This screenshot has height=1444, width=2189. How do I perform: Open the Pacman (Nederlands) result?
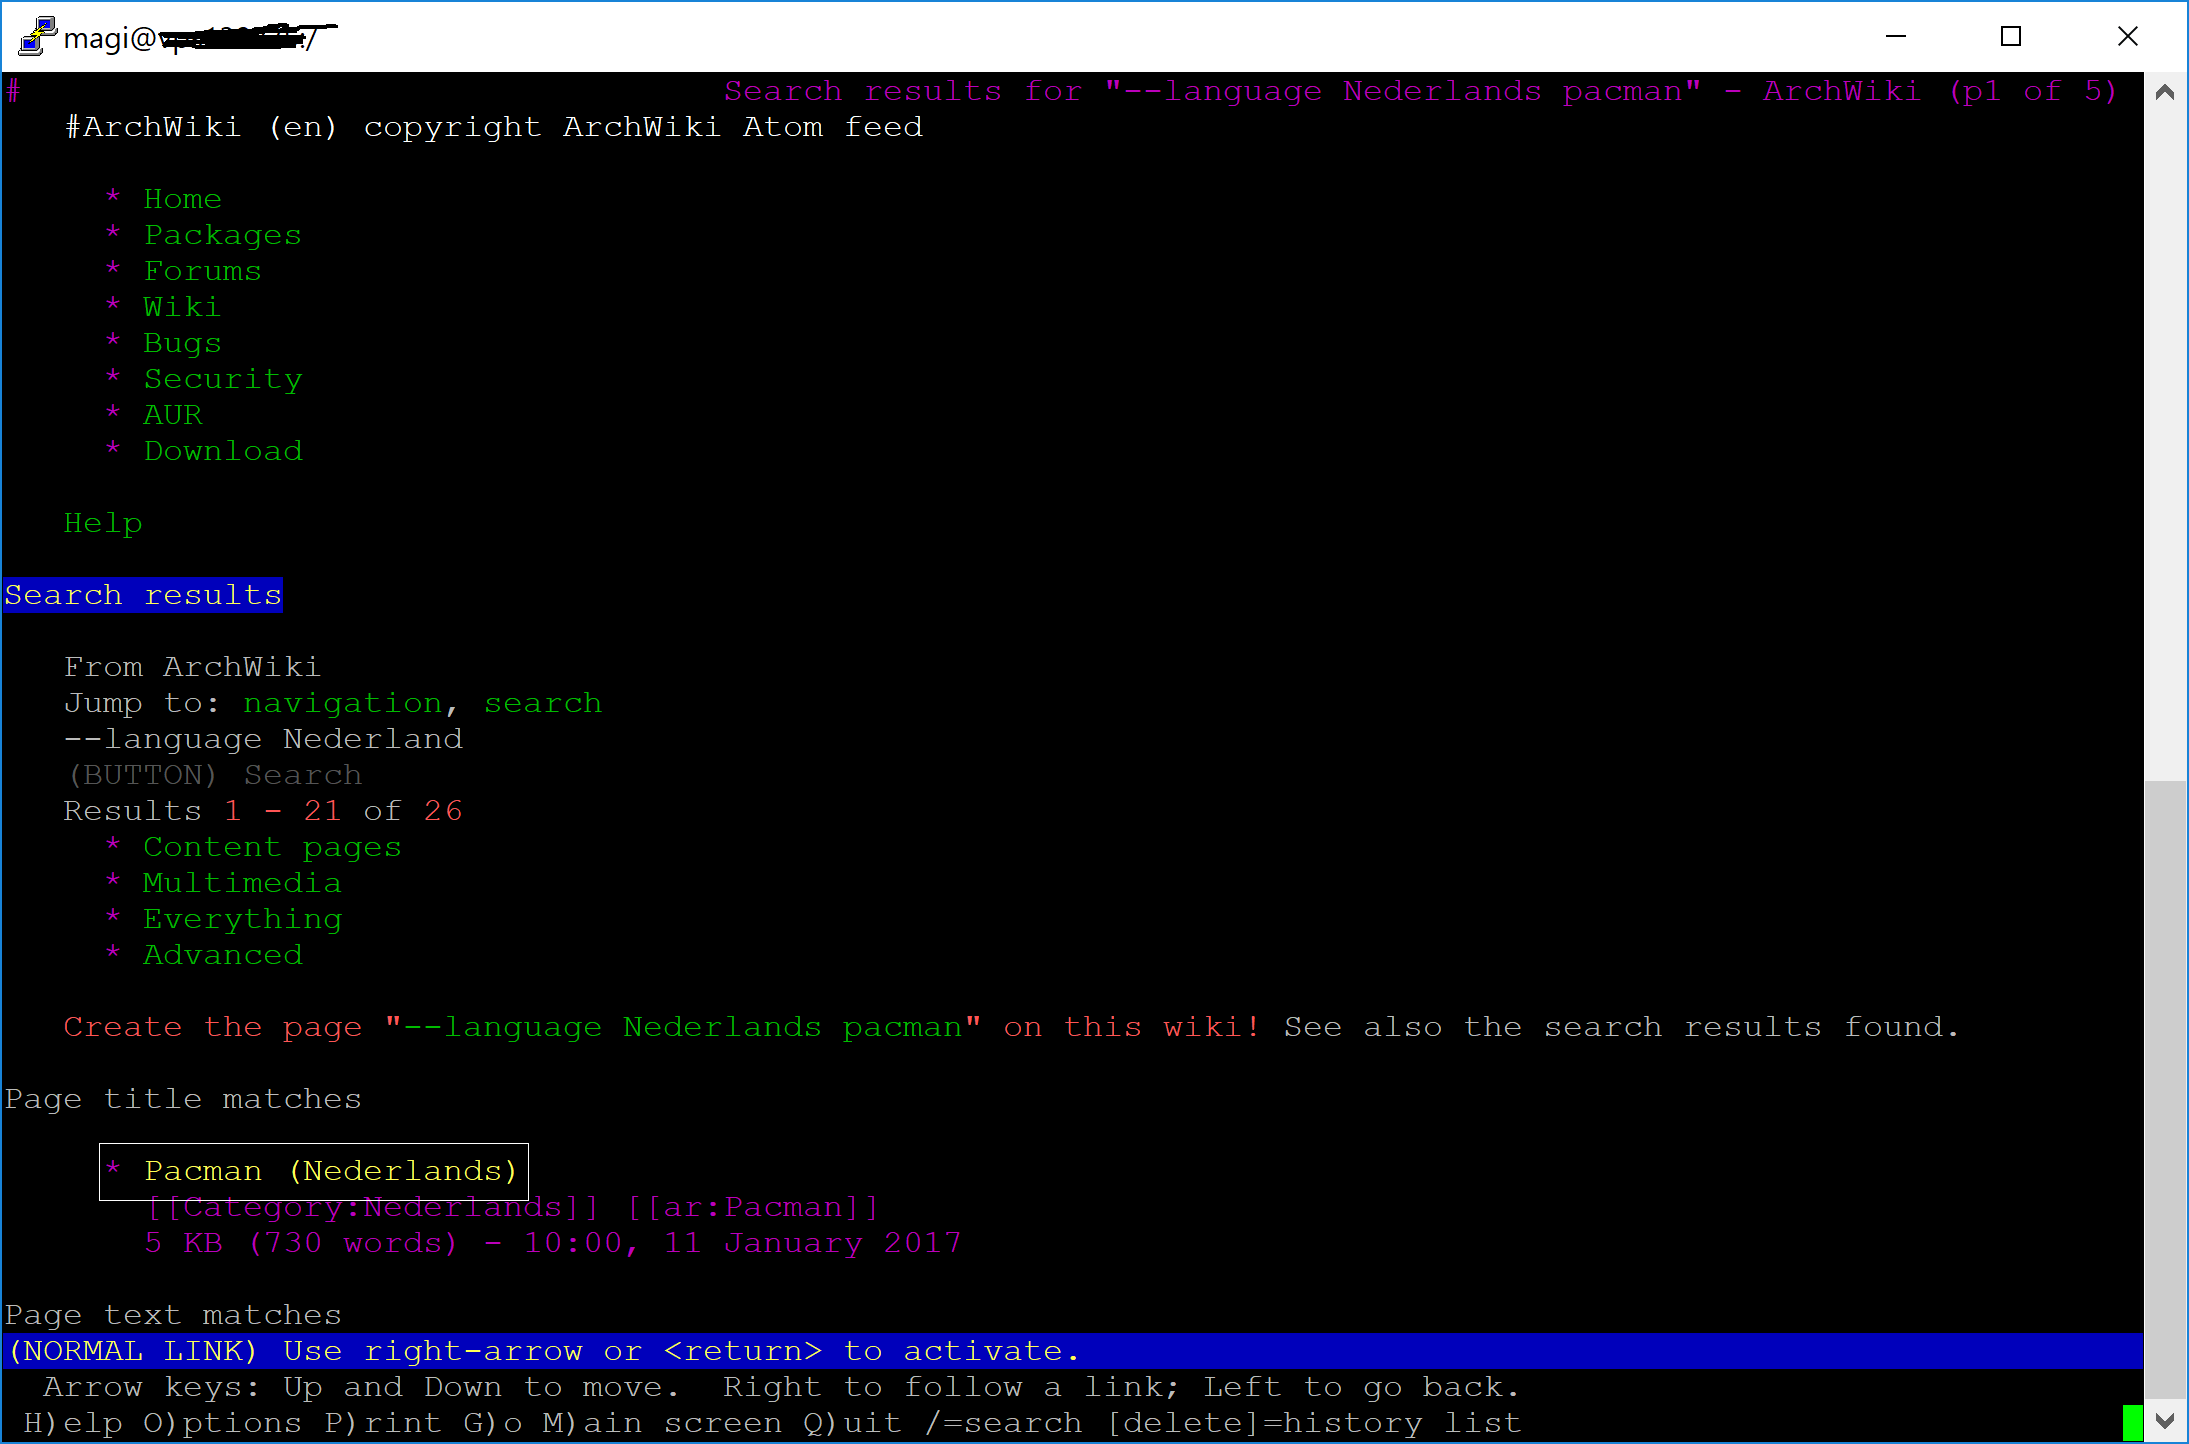pyautogui.click(x=330, y=1171)
